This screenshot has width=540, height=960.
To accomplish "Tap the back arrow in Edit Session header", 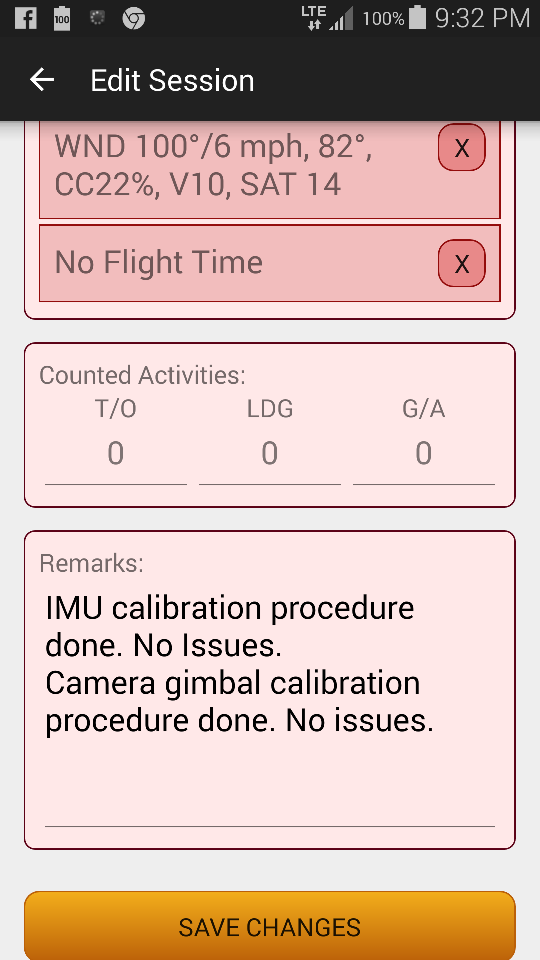I will pyautogui.click(x=42, y=80).
